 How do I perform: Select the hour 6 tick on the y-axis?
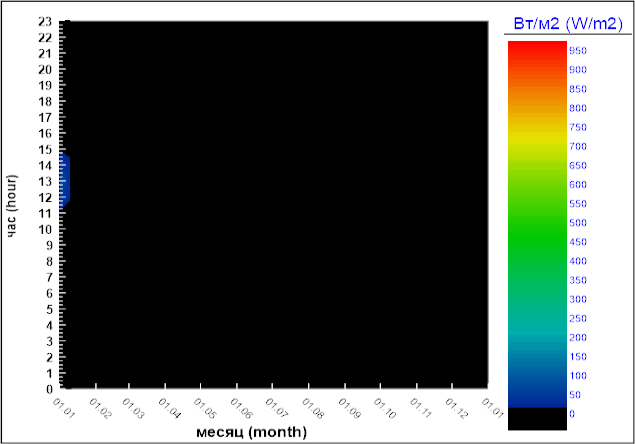[48, 293]
